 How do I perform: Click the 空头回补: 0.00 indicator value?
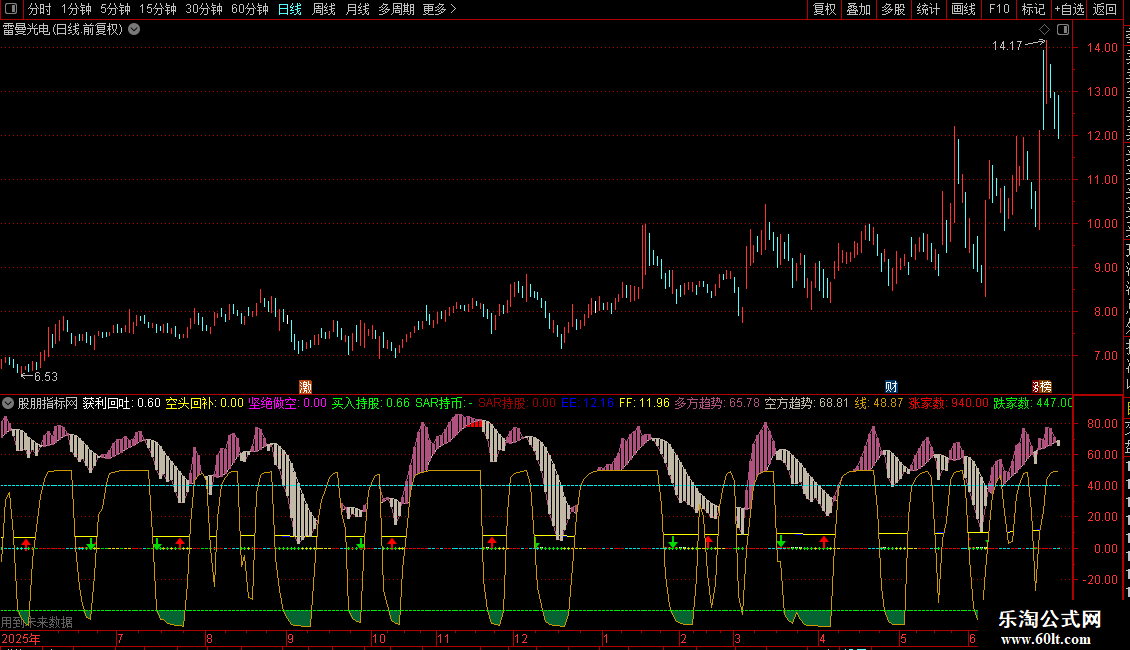click(x=205, y=404)
